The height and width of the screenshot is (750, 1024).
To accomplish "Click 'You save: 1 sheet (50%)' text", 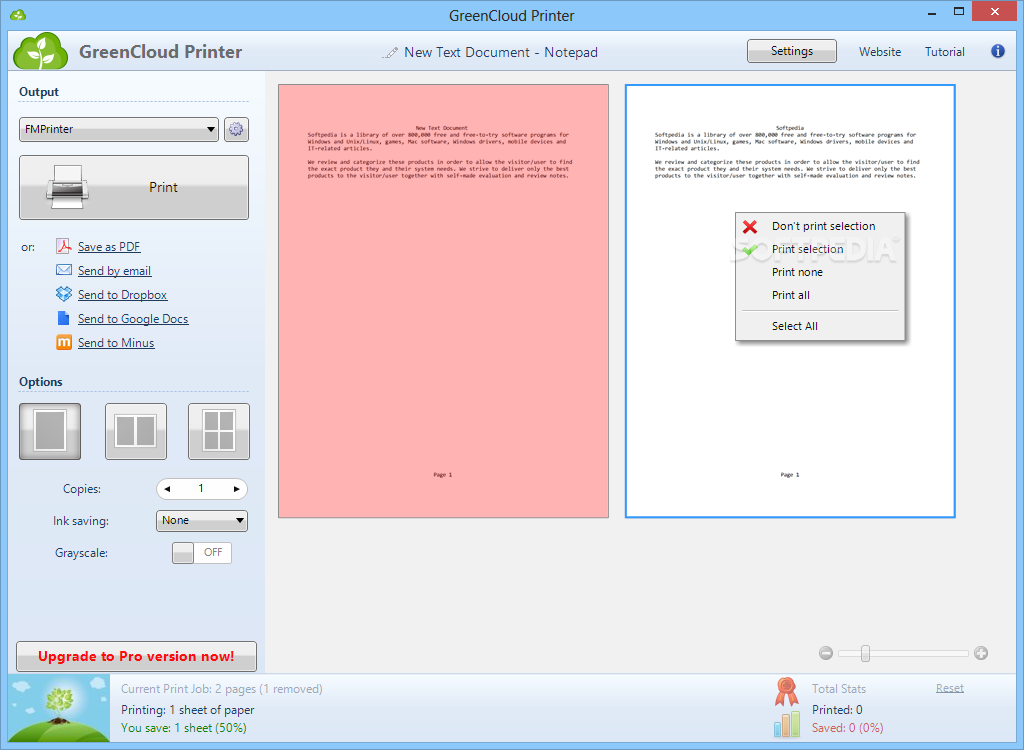I will click(x=184, y=728).
